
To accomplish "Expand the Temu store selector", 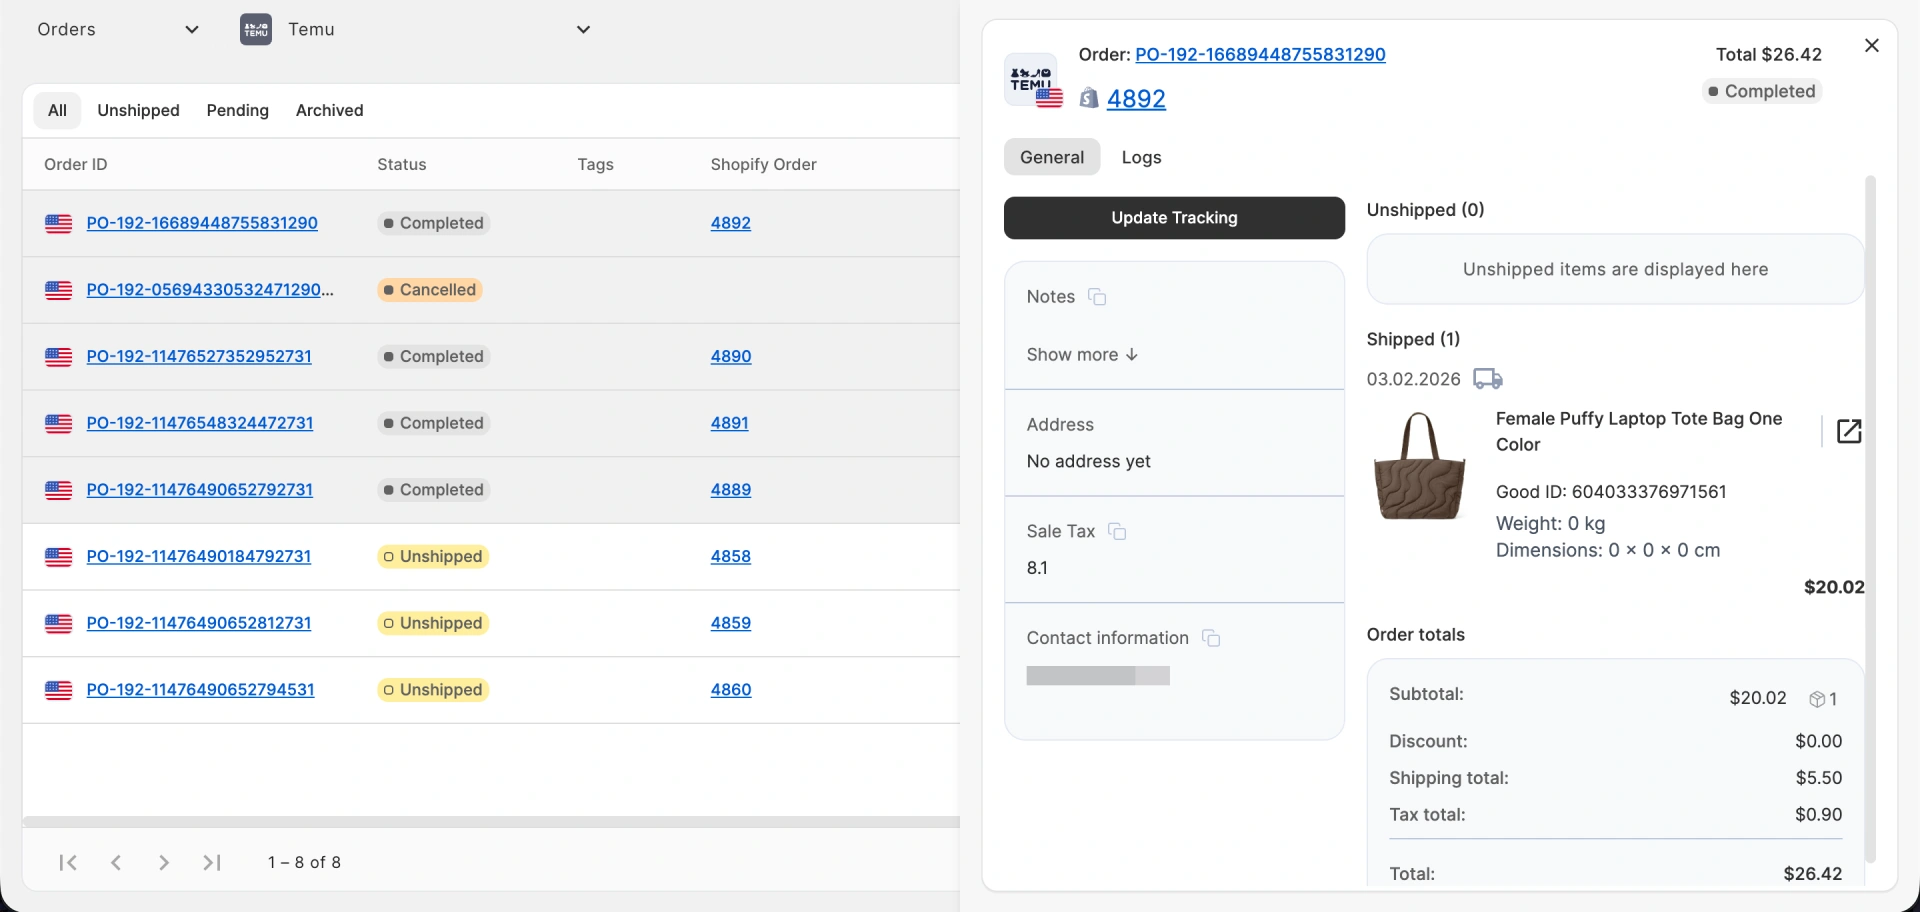I will pyautogui.click(x=583, y=29).
